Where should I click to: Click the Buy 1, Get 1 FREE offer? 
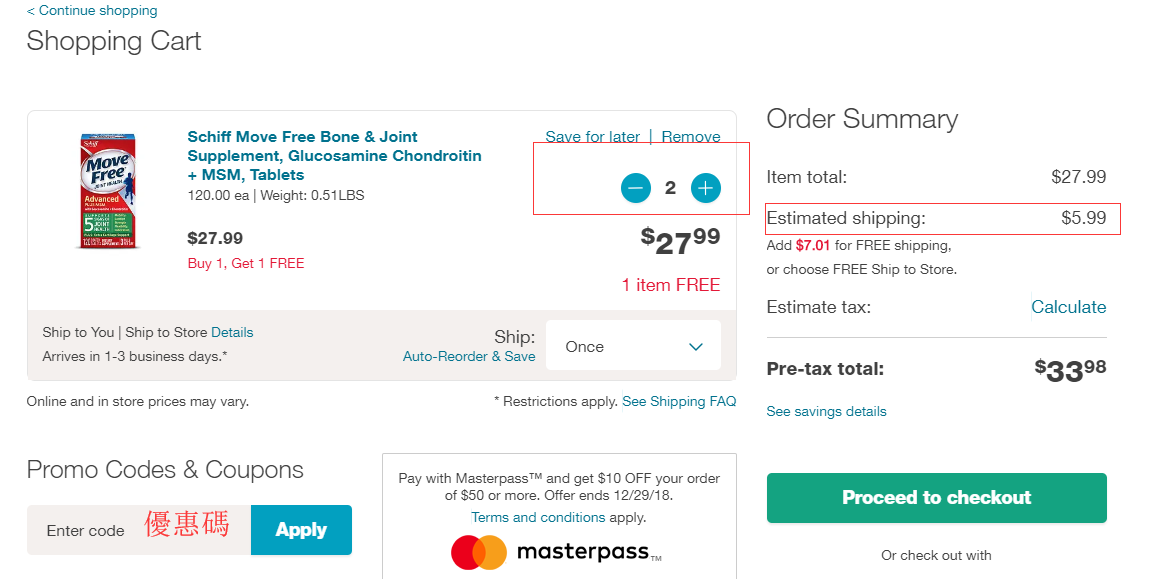(246, 263)
